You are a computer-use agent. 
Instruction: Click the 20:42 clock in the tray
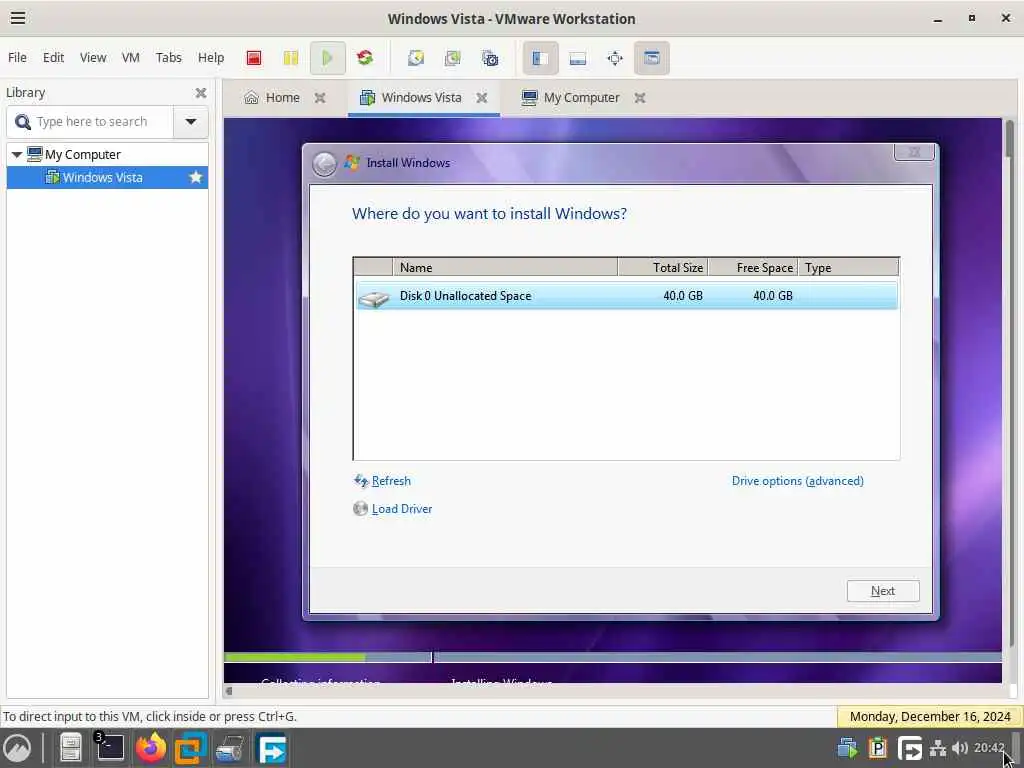click(988, 748)
